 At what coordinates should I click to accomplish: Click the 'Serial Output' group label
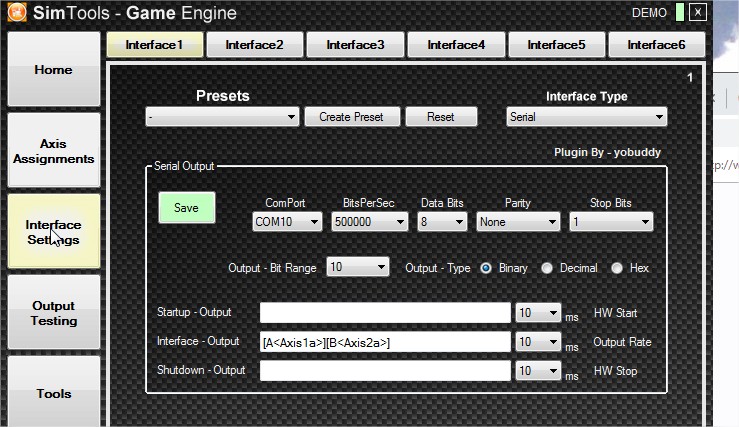pos(184,166)
